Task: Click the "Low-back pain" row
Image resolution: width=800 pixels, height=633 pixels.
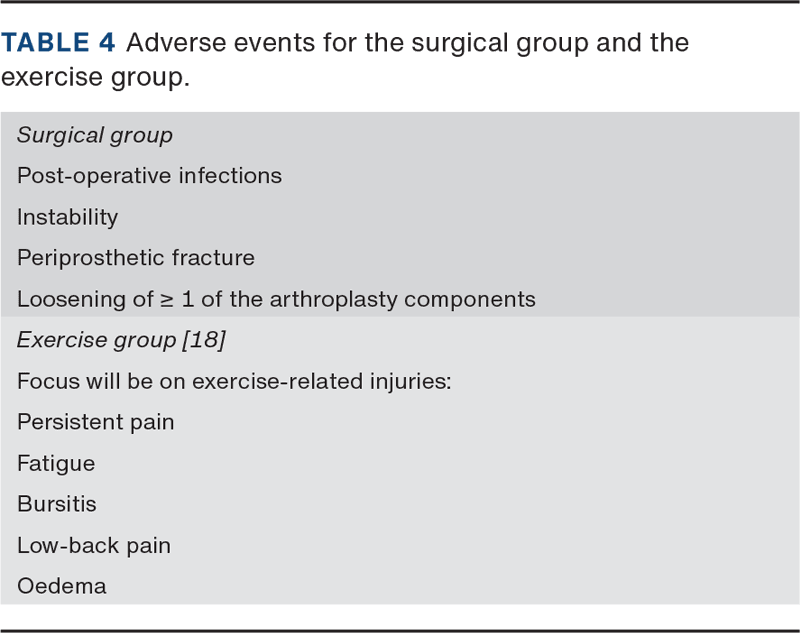Action: point(93,545)
